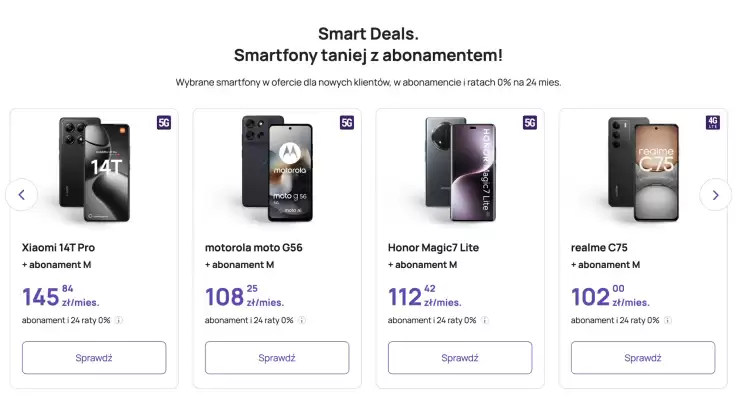Open the motorola moto G56 product image

point(277,168)
